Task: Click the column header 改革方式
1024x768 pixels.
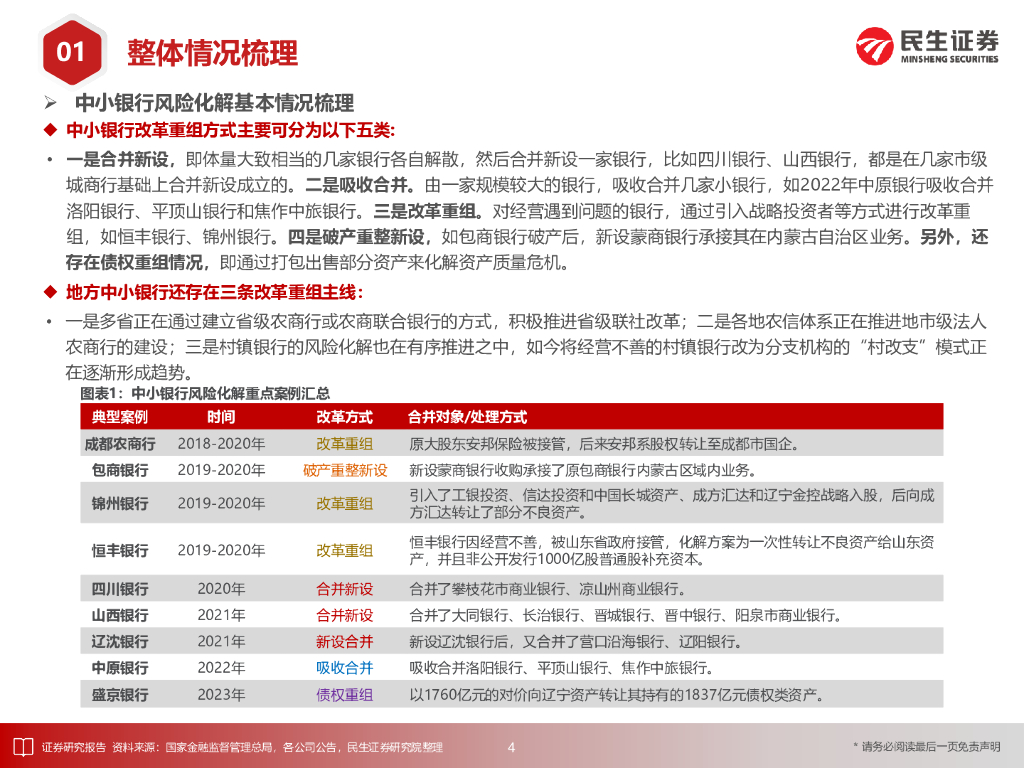Action: pyautogui.click(x=344, y=417)
